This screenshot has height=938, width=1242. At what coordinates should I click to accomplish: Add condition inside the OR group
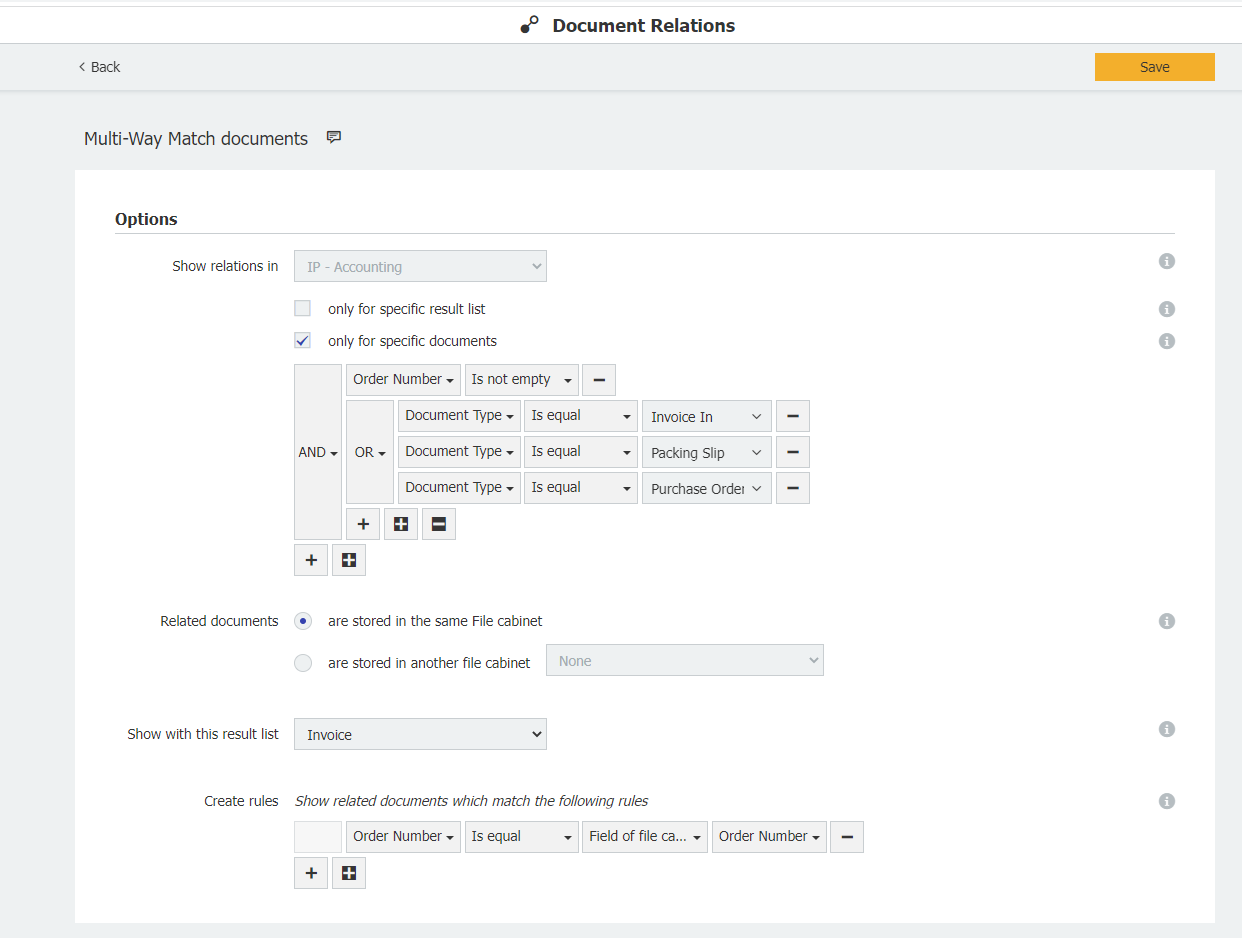click(x=363, y=524)
